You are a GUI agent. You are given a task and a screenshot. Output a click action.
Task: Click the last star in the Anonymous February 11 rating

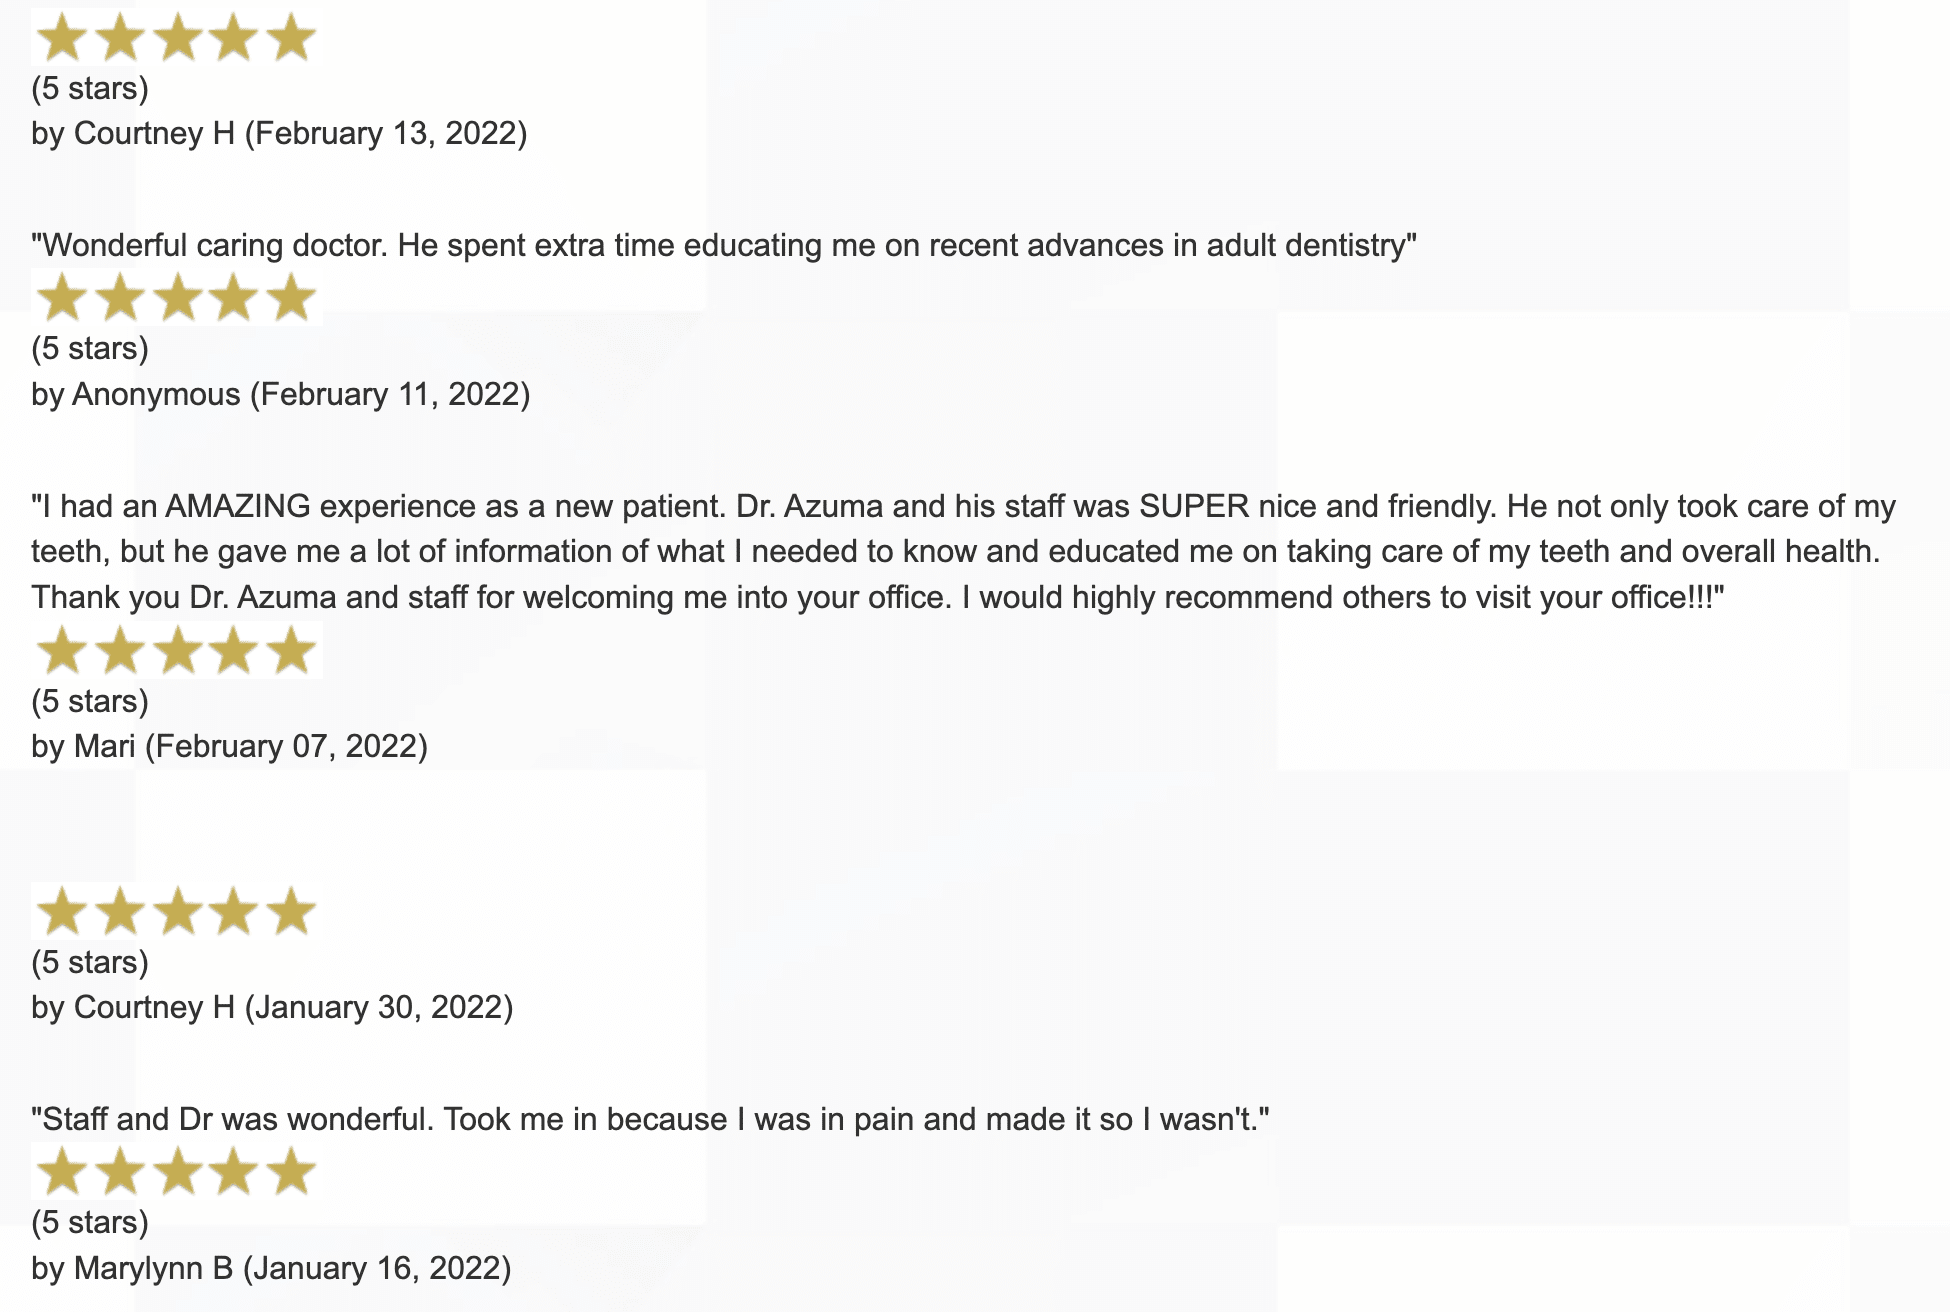(291, 299)
